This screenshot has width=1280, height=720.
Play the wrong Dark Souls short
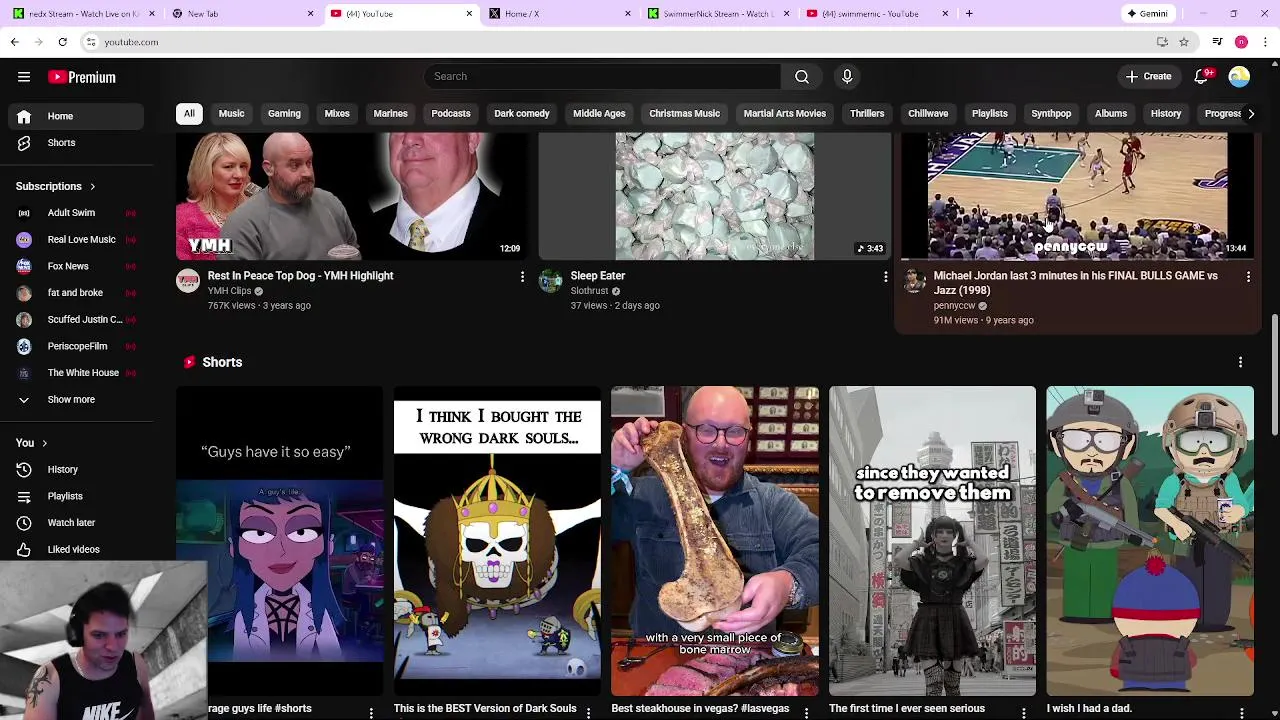pos(497,540)
